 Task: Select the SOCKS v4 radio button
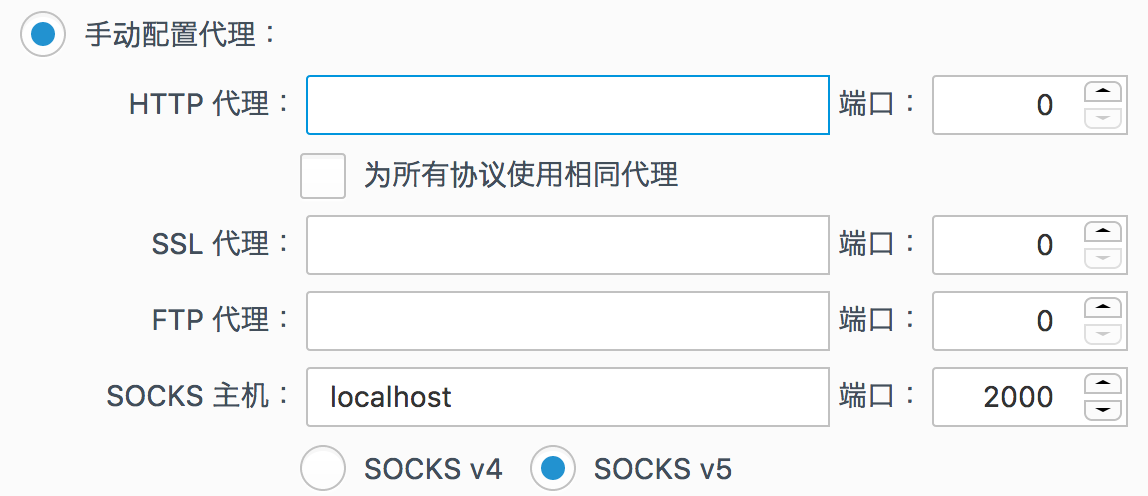tap(323, 468)
